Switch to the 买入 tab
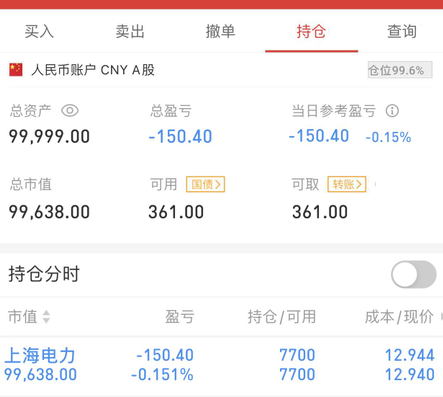The height and width of the screenshot is (397, 443). (x=39, y=31)
